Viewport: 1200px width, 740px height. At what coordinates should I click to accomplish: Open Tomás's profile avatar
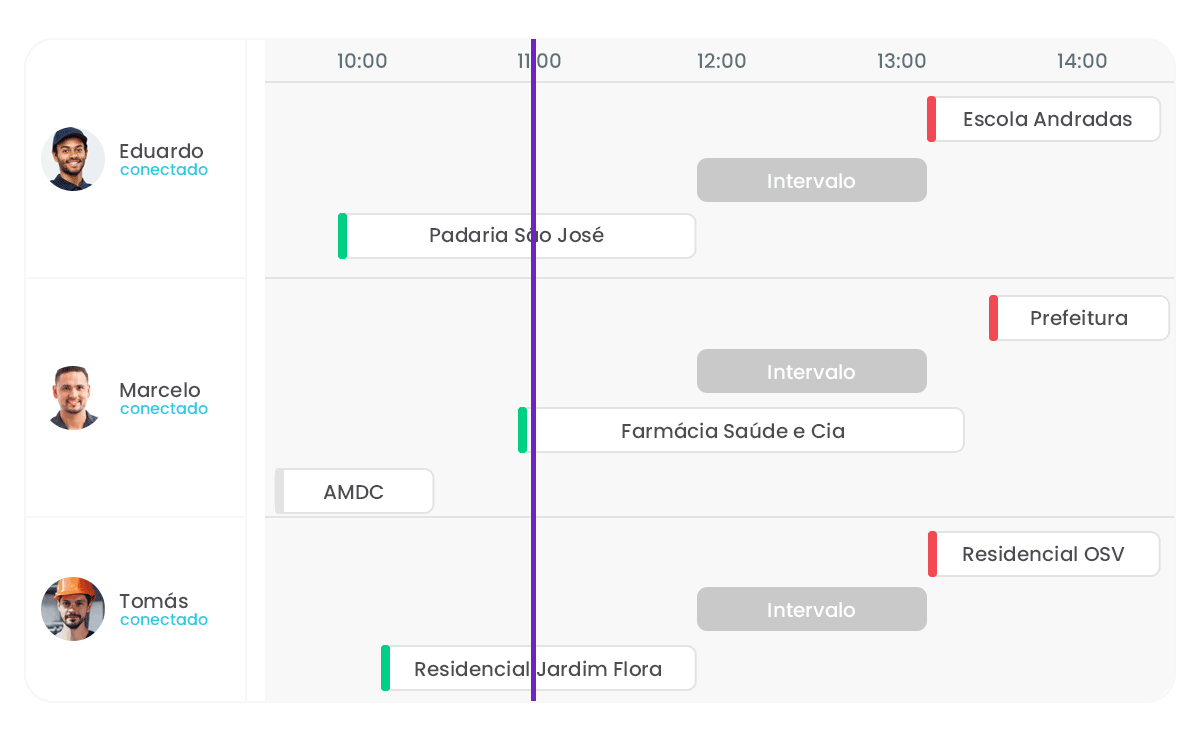[72, 609]
